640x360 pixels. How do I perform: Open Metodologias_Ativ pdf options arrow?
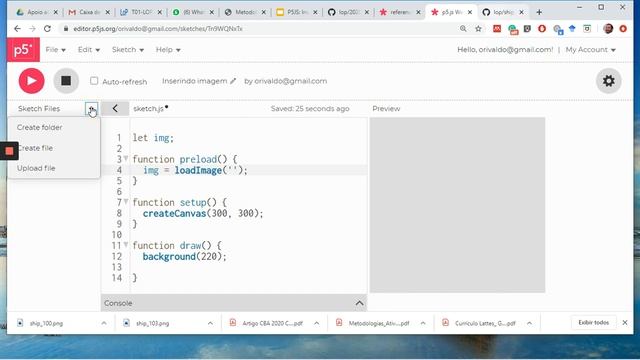point(423,323)
